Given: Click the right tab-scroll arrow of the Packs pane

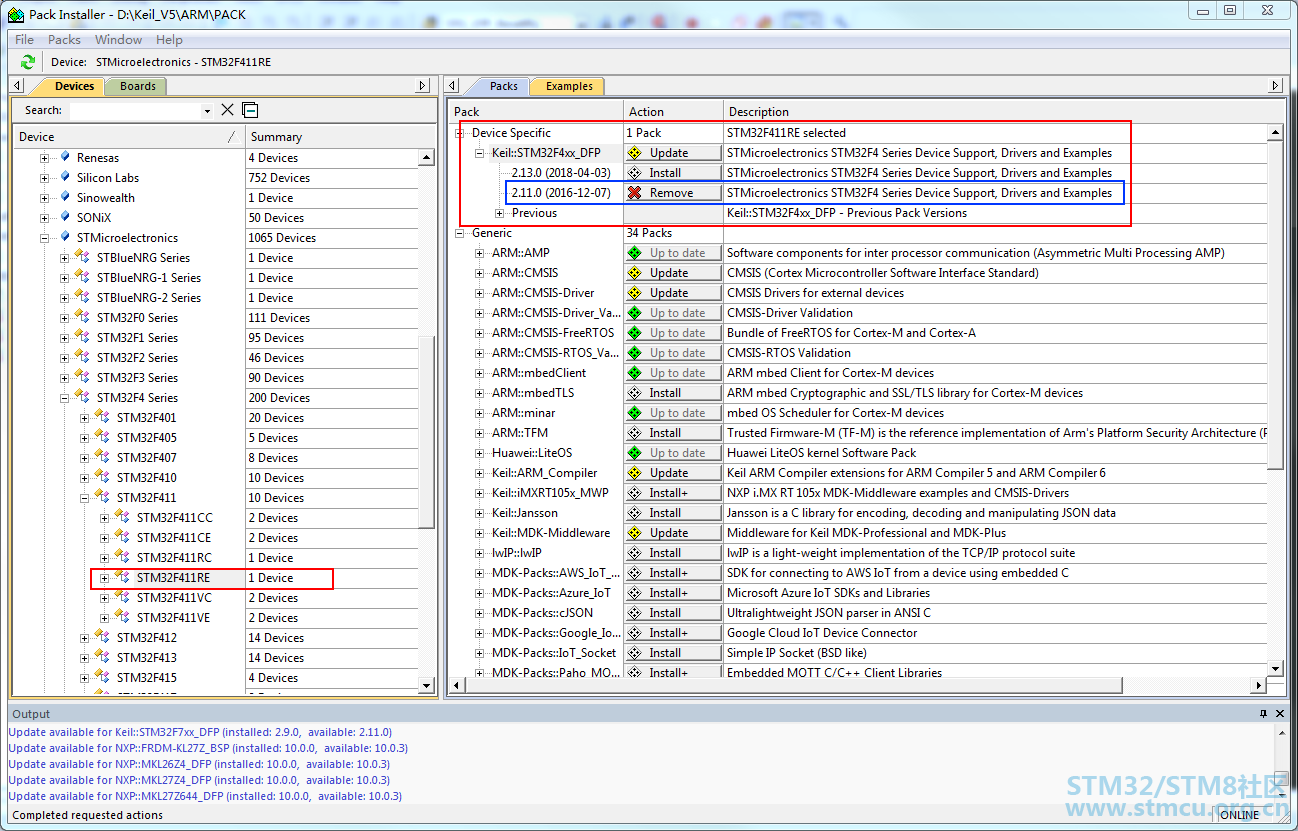Looking at the screenshot, I should coord(1275,86).
